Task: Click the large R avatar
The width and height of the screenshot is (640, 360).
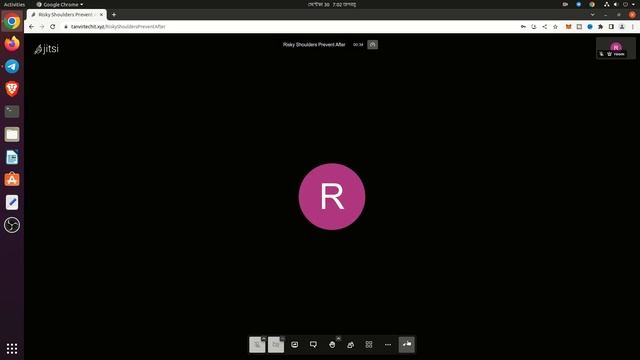Action: tap(332, 197)
